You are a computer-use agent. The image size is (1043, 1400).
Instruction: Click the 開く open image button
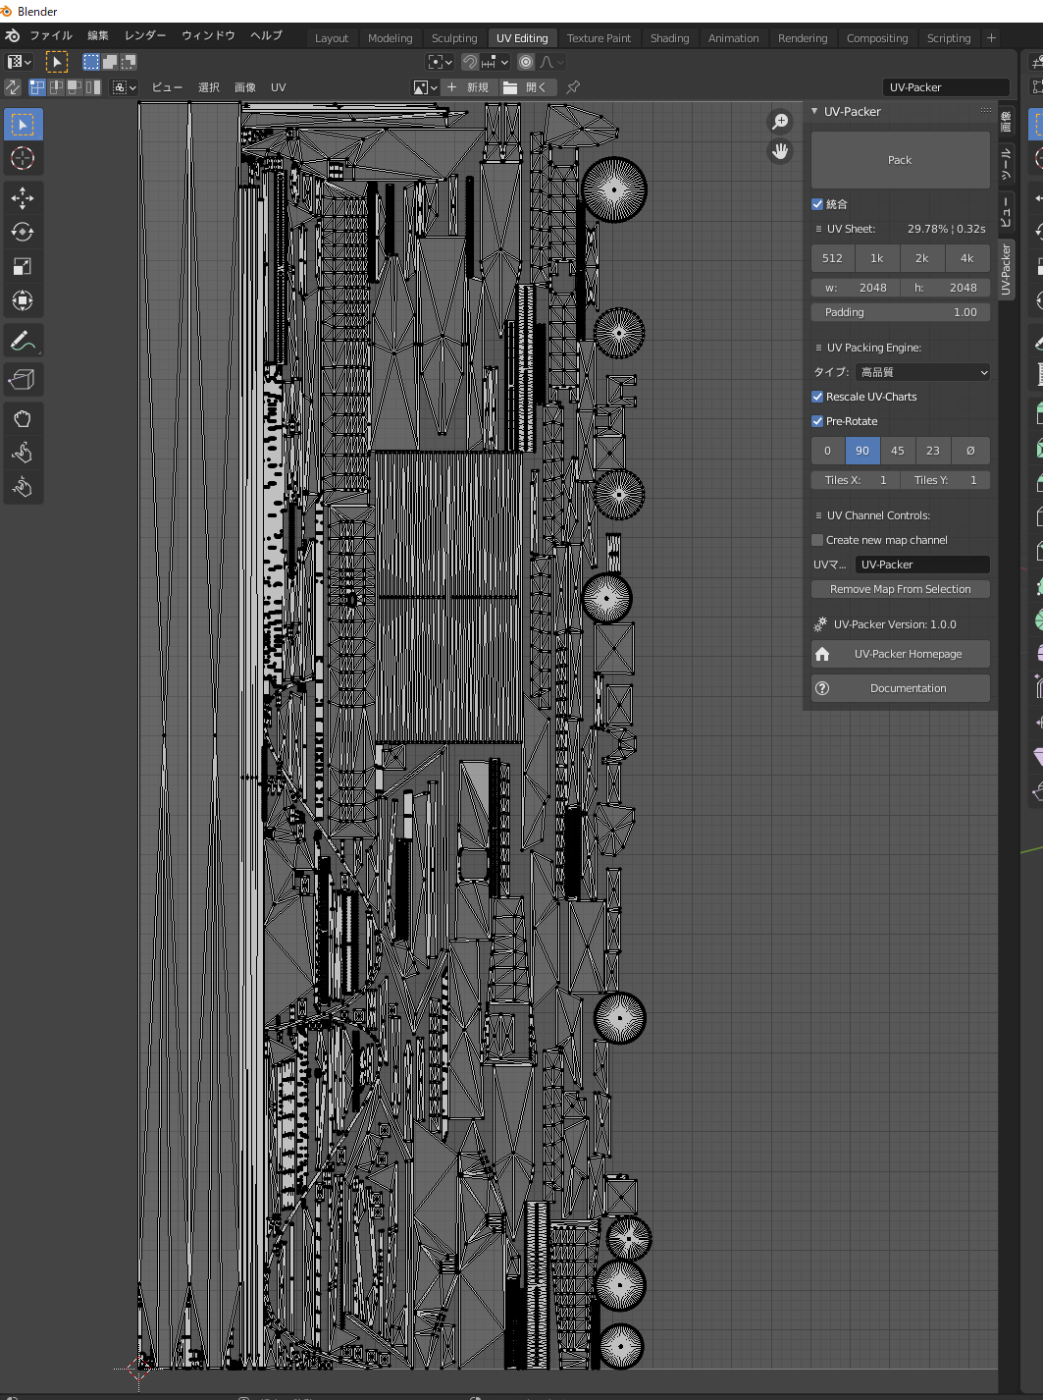click(527, 87)
